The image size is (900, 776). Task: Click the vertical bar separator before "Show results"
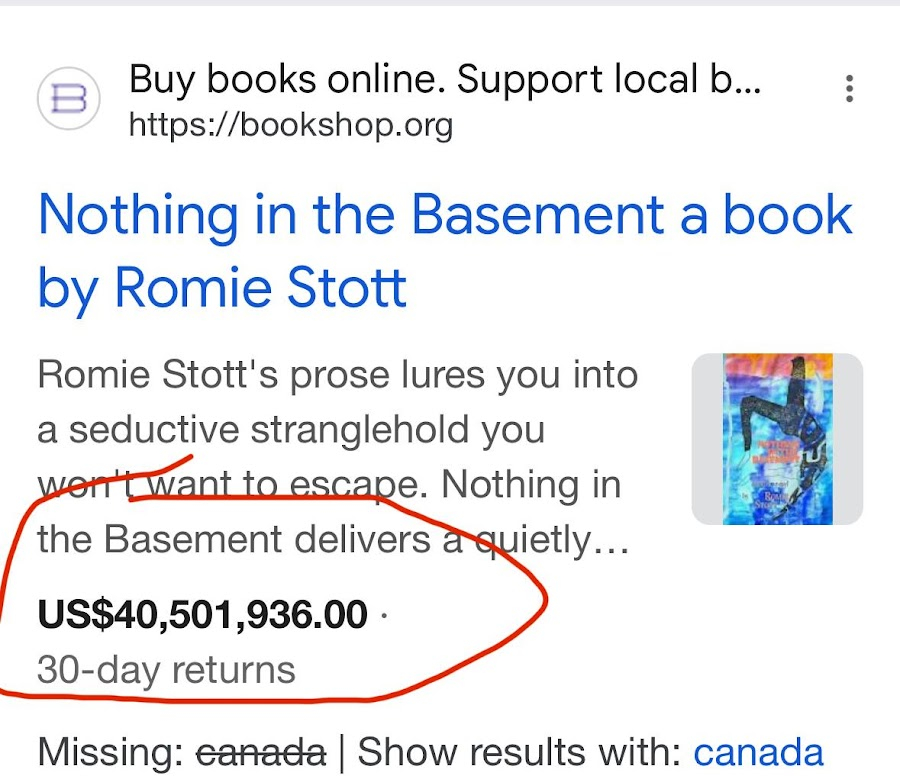pos(341,752)
